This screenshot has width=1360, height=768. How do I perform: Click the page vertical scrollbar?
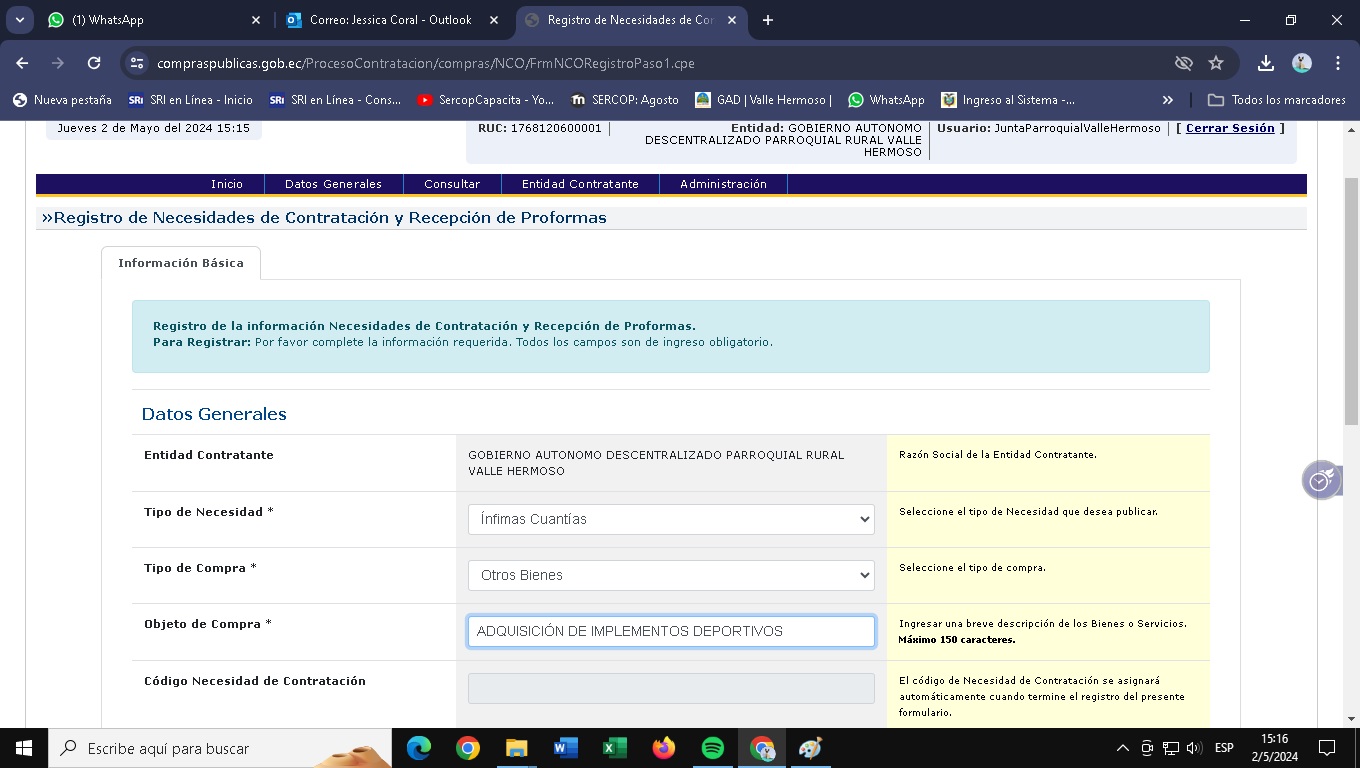pos(1351,300)
